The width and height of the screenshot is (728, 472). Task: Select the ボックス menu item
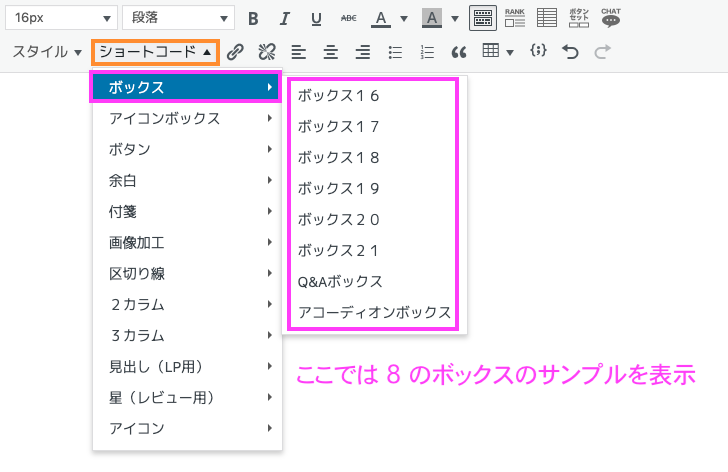186,87
